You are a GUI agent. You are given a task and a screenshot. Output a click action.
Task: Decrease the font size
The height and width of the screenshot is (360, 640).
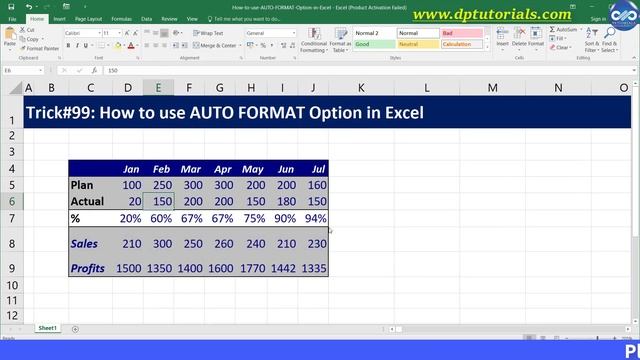click(x=135, y=33)
